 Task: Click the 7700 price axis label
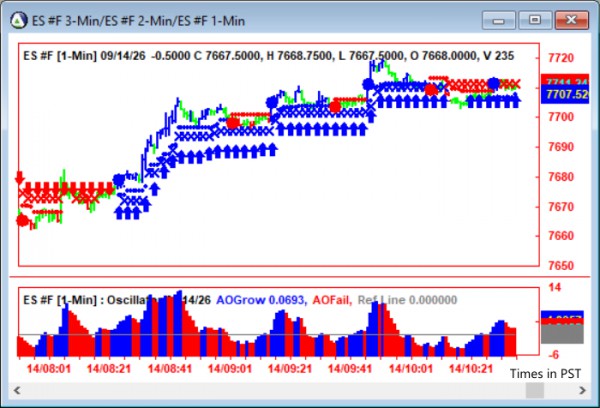tap(561, 117)
